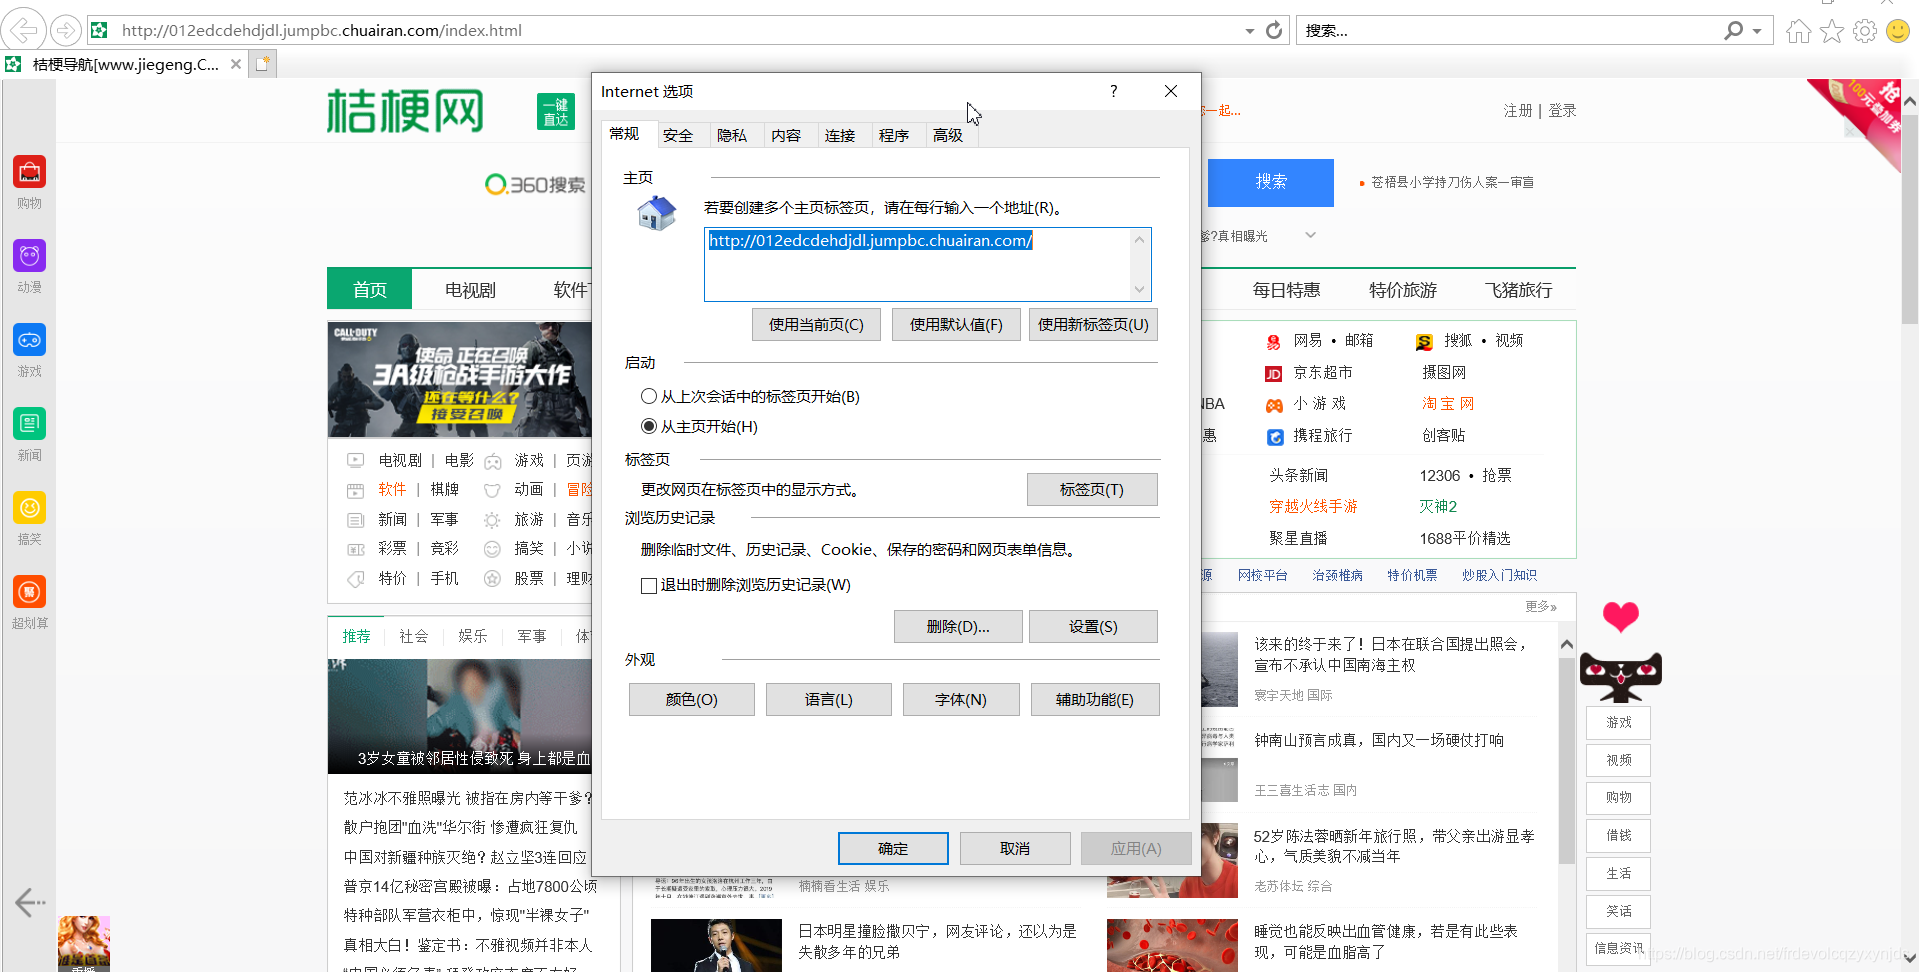Open 颜色(O) appearance button
Image resolution: width=1919 pixels, height=972 pixels.
(x=692, y=700)
